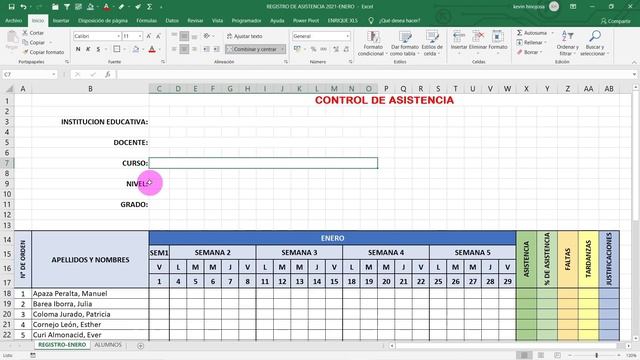Click the Compartir share button

tap(616, 21)
